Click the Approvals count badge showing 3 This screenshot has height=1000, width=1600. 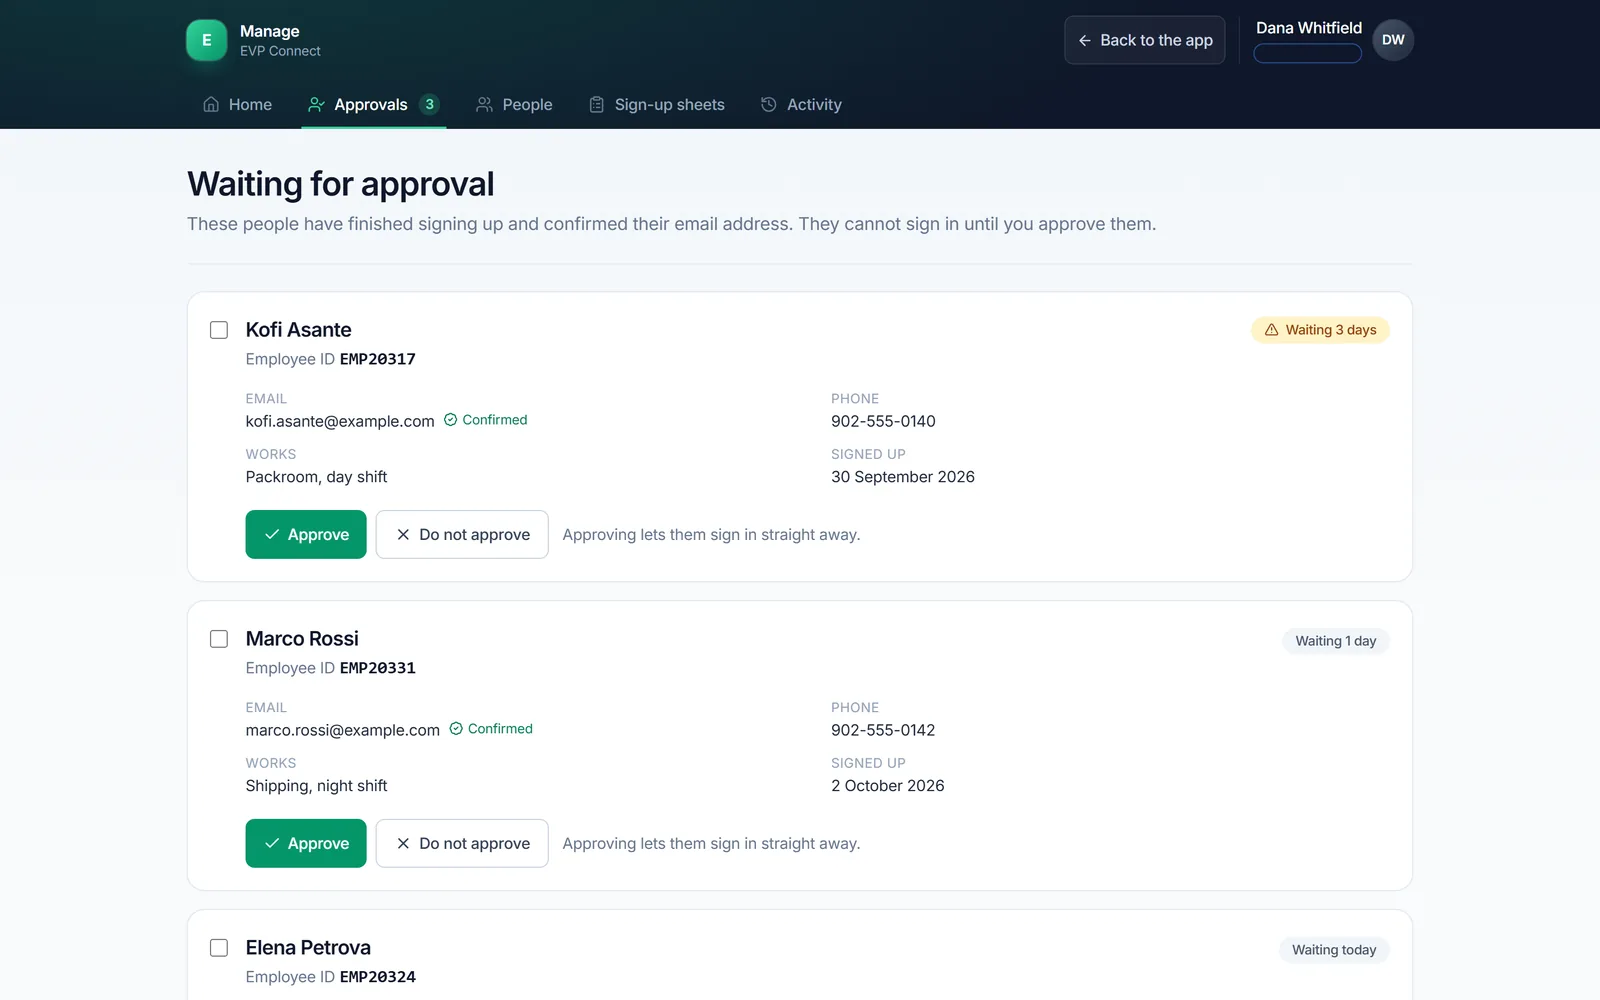(429, 104)
